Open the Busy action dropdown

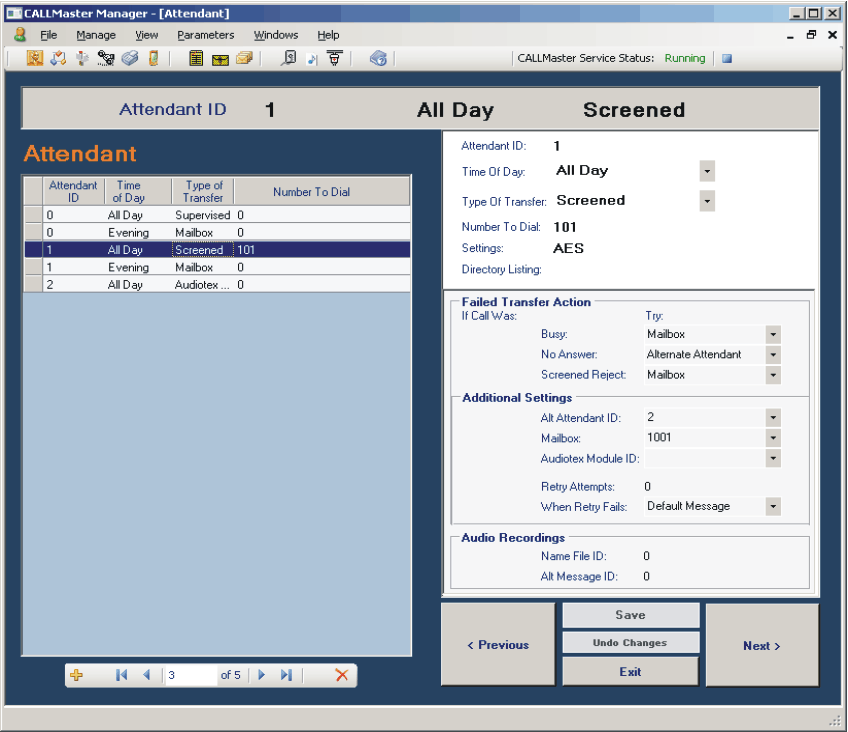[773, 335]
